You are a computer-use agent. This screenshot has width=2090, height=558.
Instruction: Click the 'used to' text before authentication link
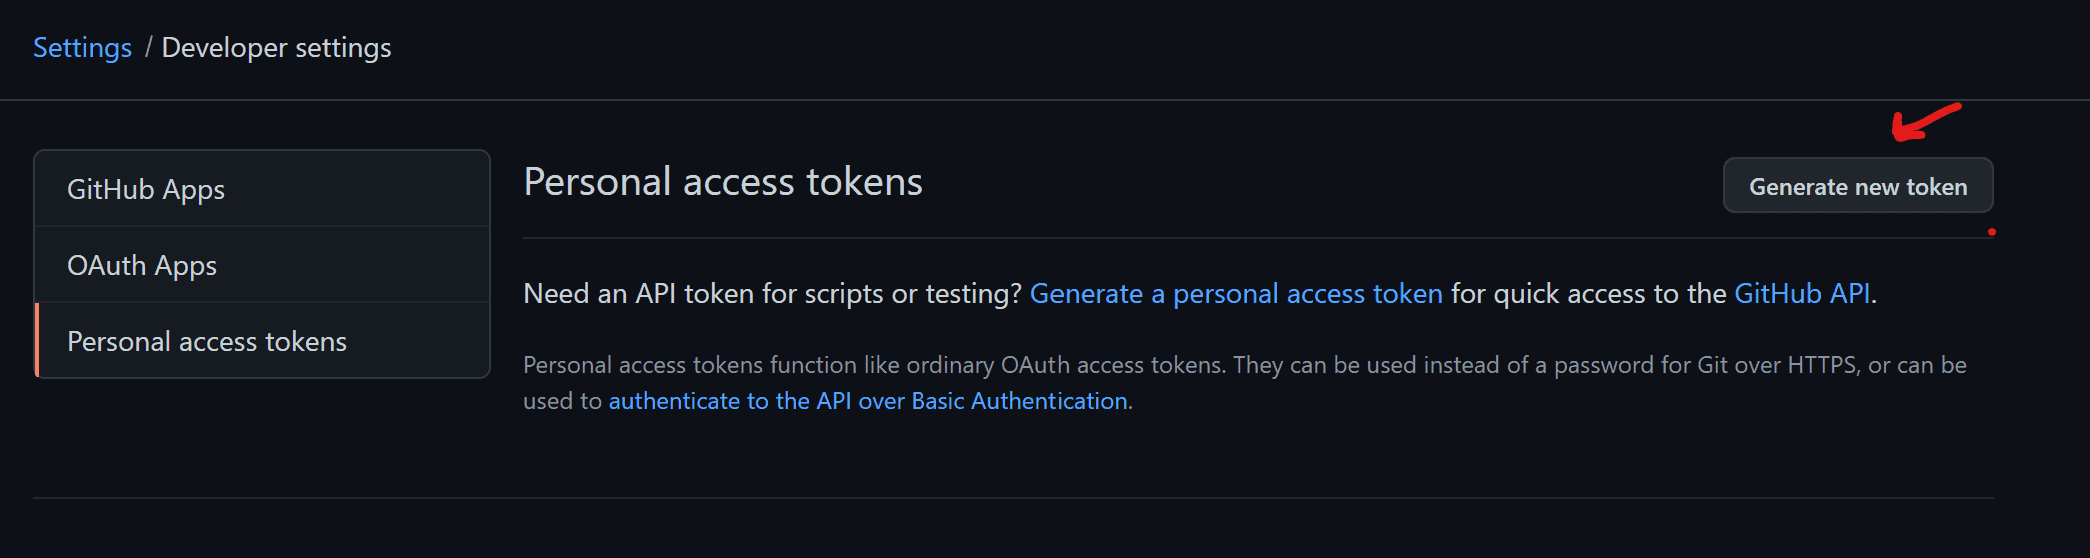pyautogui.click(x=562, y=401)
